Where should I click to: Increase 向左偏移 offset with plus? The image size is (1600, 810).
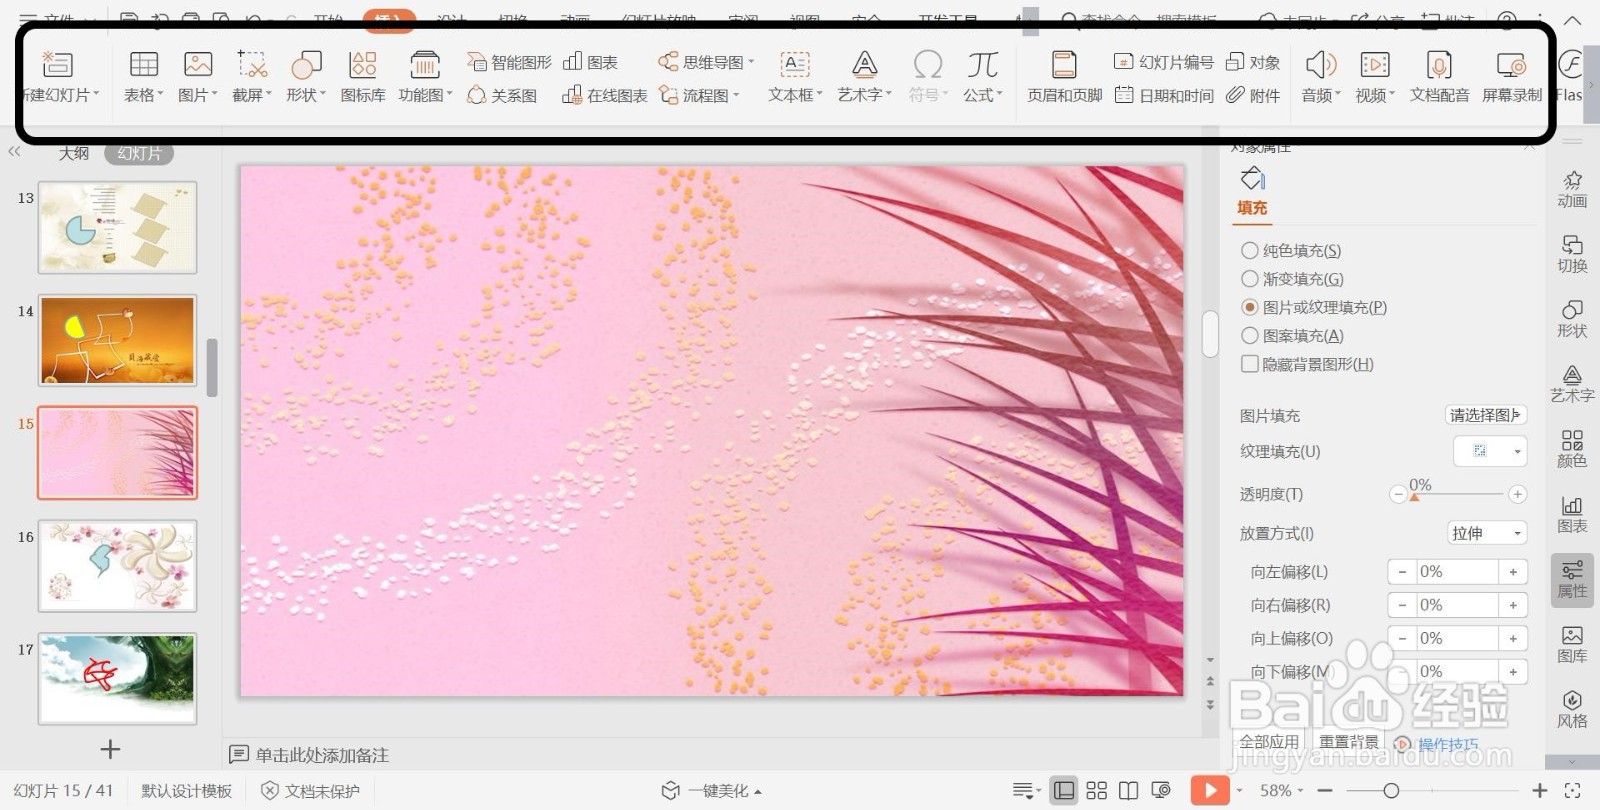[1513, 572]
